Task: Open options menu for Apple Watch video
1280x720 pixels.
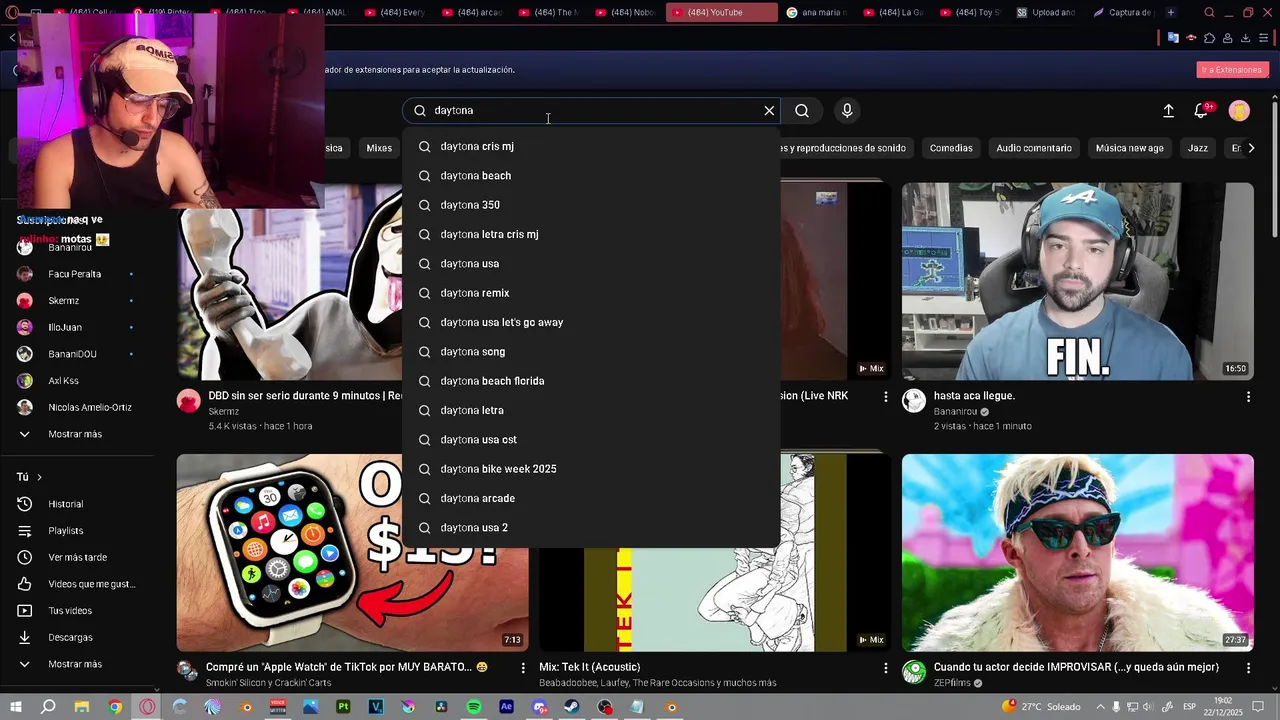Action: (x=523, y=668)
